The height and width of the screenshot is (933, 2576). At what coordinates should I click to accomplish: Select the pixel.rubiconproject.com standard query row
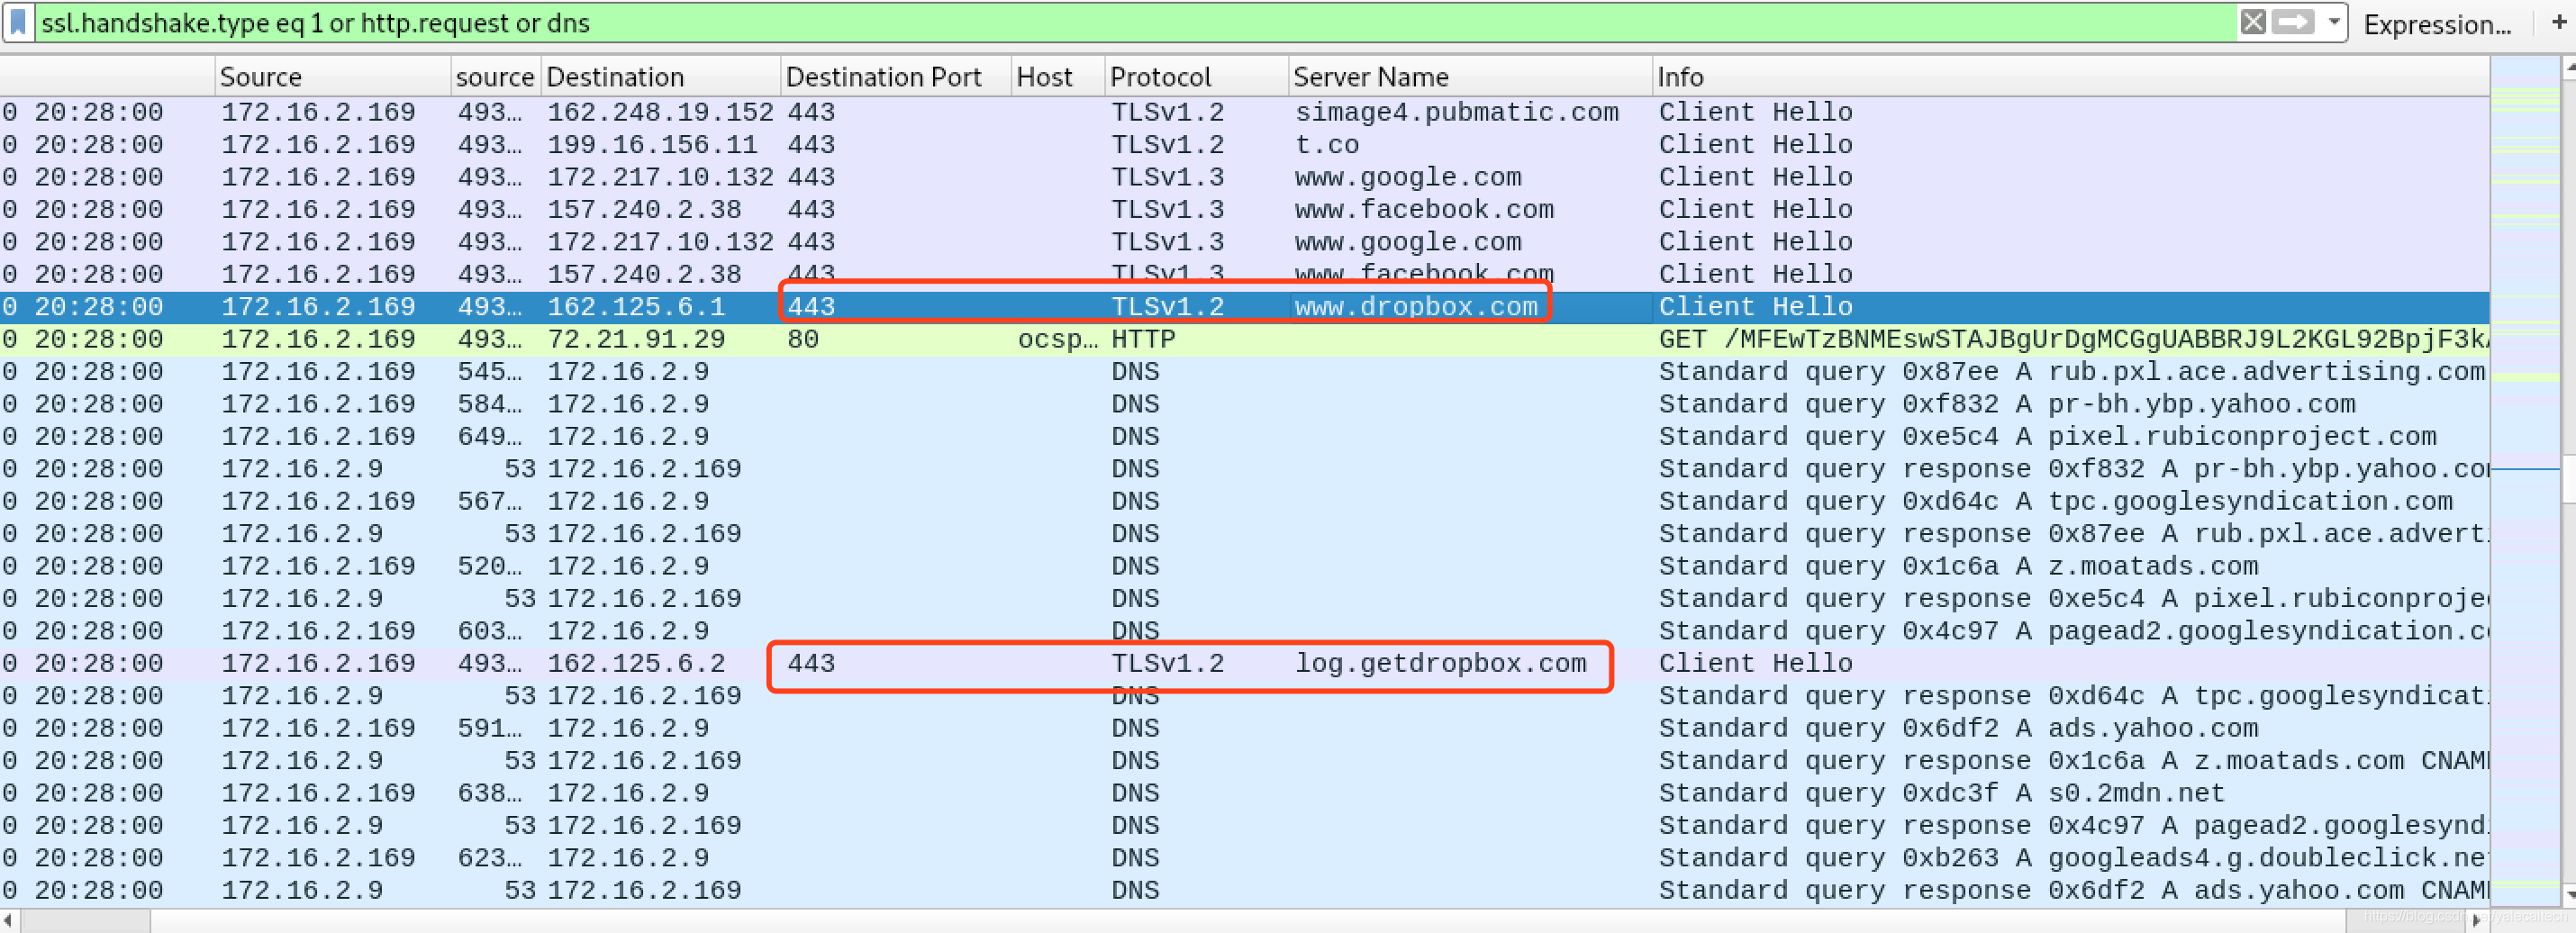[x=1244, y=436]
